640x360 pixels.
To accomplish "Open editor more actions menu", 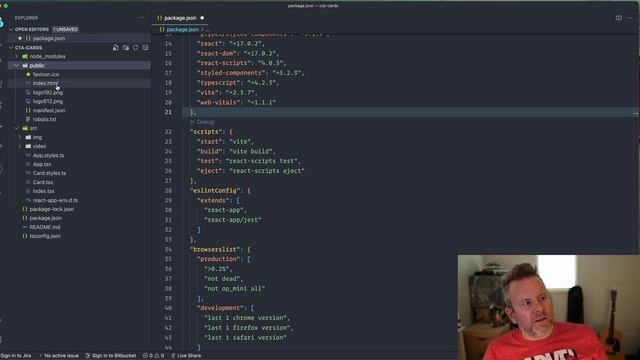I will pos(629,18).
